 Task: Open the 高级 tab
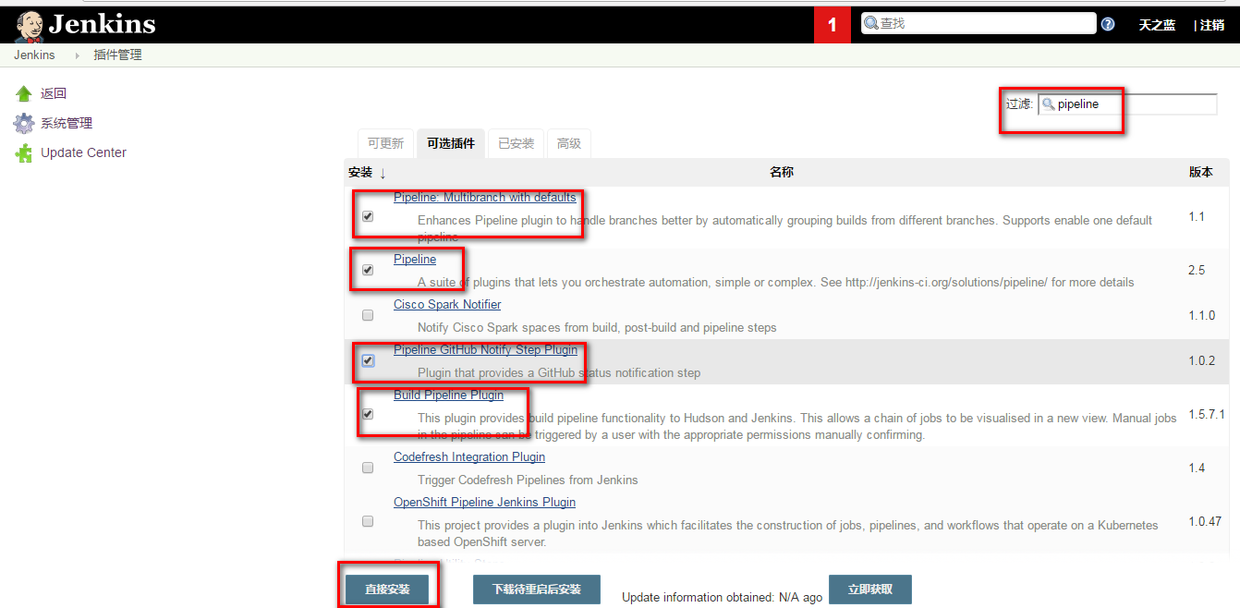569,143
